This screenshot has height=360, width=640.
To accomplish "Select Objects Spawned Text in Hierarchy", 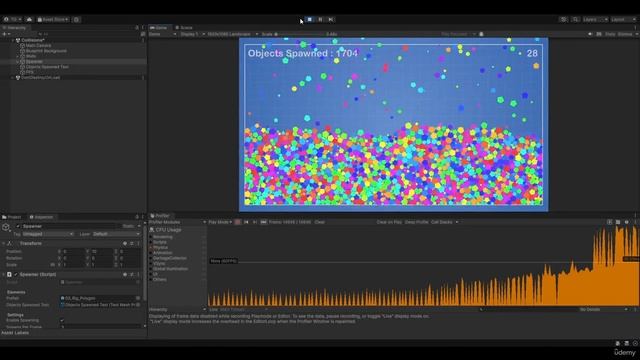I will (47, 67).
